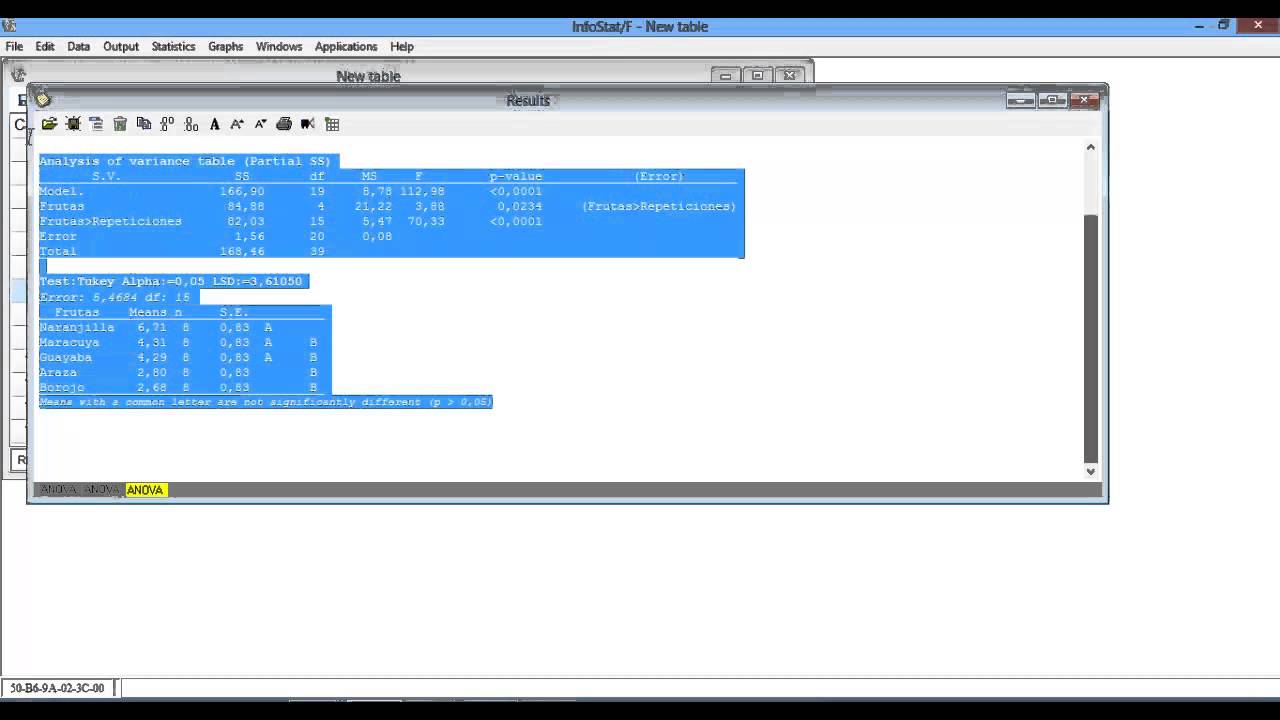The width and height of the screenshot is (1280, 720).
Task: Click the Results scrollbar down arrow
Action: tap(1091, 471)
